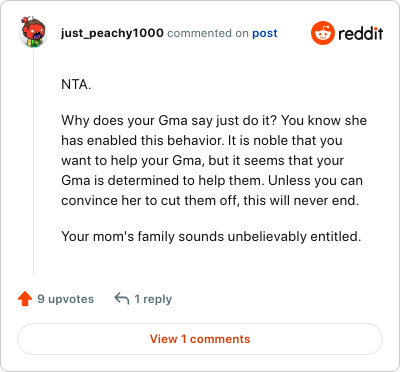400x372 pixels.
Task: Open the just_peachy1000 avatar image
Action: (33, 32)
